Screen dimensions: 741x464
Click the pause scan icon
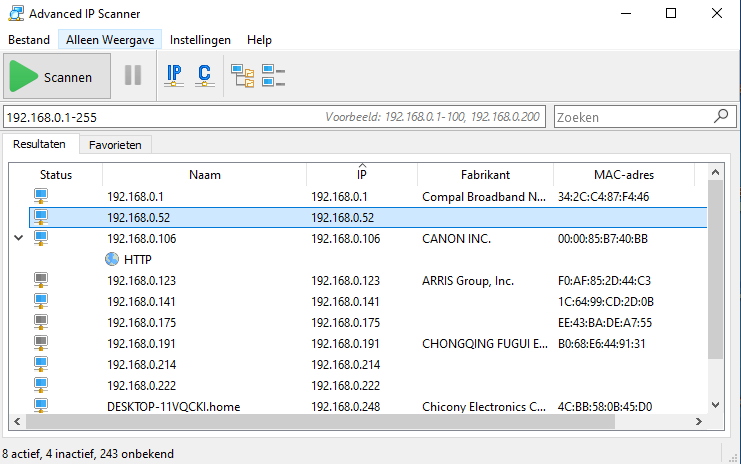133,75
